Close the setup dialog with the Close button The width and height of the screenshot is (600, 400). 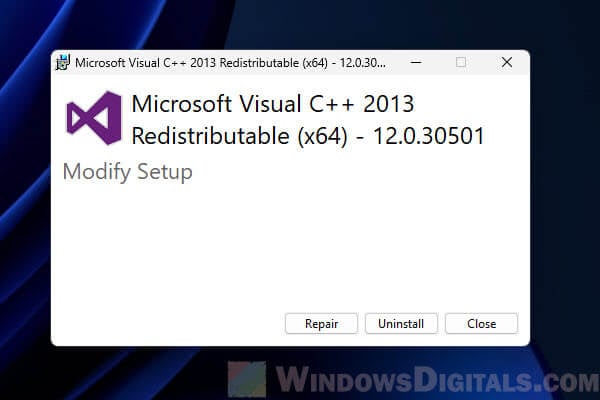[x=481, y=324]
